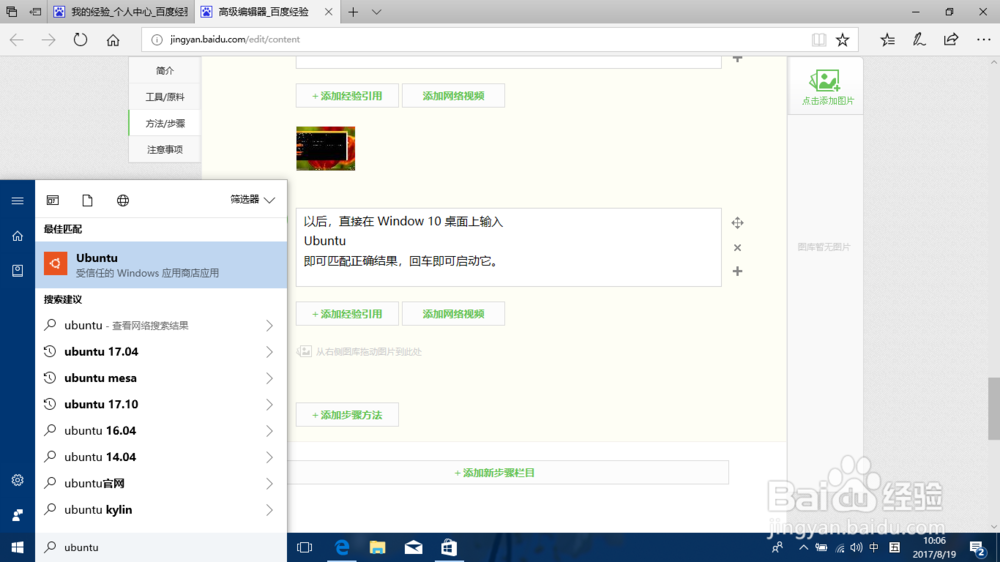
Task: Open settings gear in search sidebar
Action: pos(17,480)
